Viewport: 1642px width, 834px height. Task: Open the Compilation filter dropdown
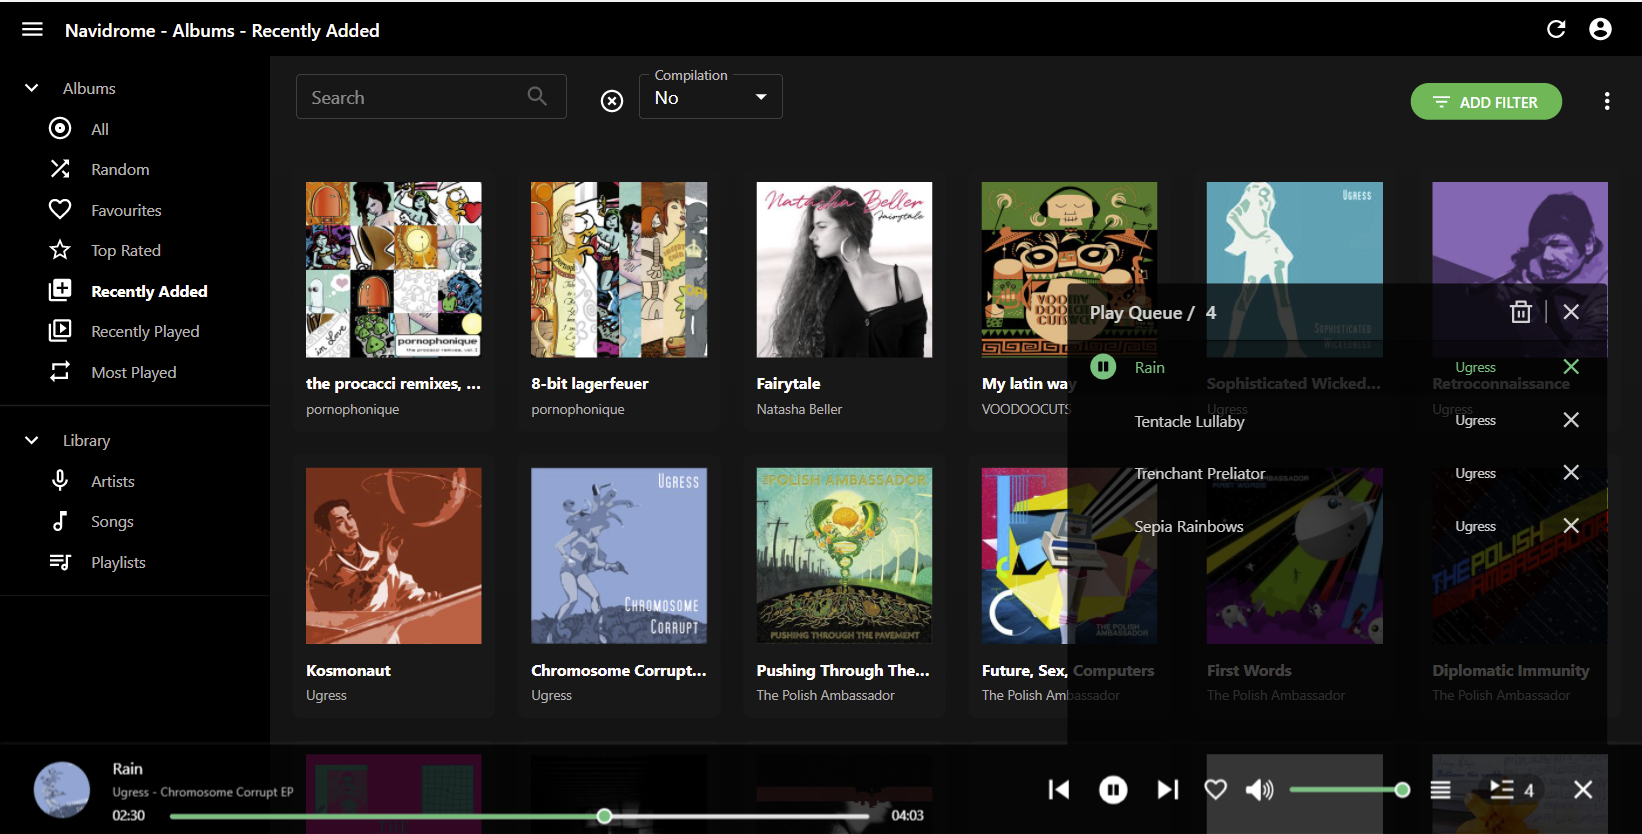pyautogui.click(x=710, y=98)
